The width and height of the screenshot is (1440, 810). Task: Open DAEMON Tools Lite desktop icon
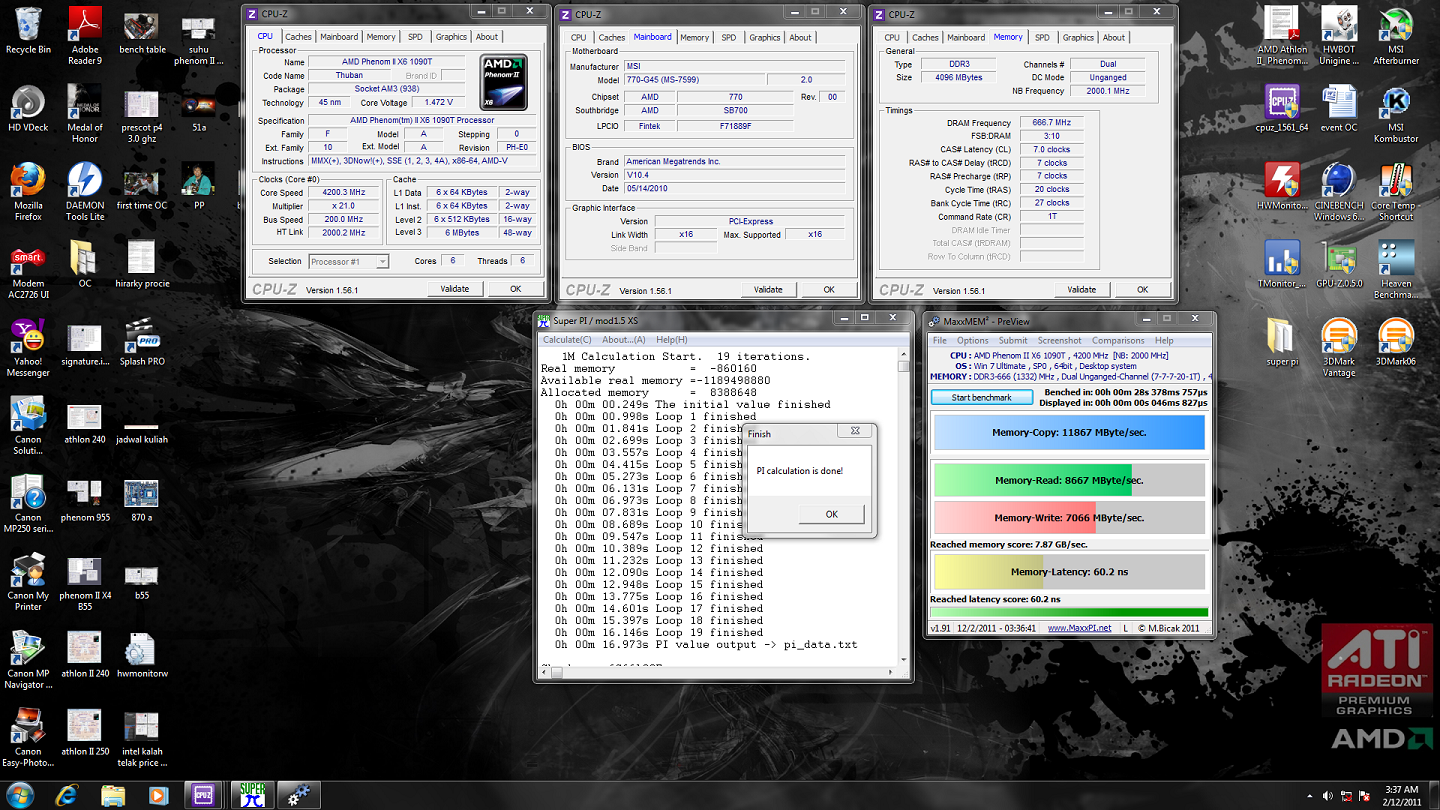click(x=85, y=193)
